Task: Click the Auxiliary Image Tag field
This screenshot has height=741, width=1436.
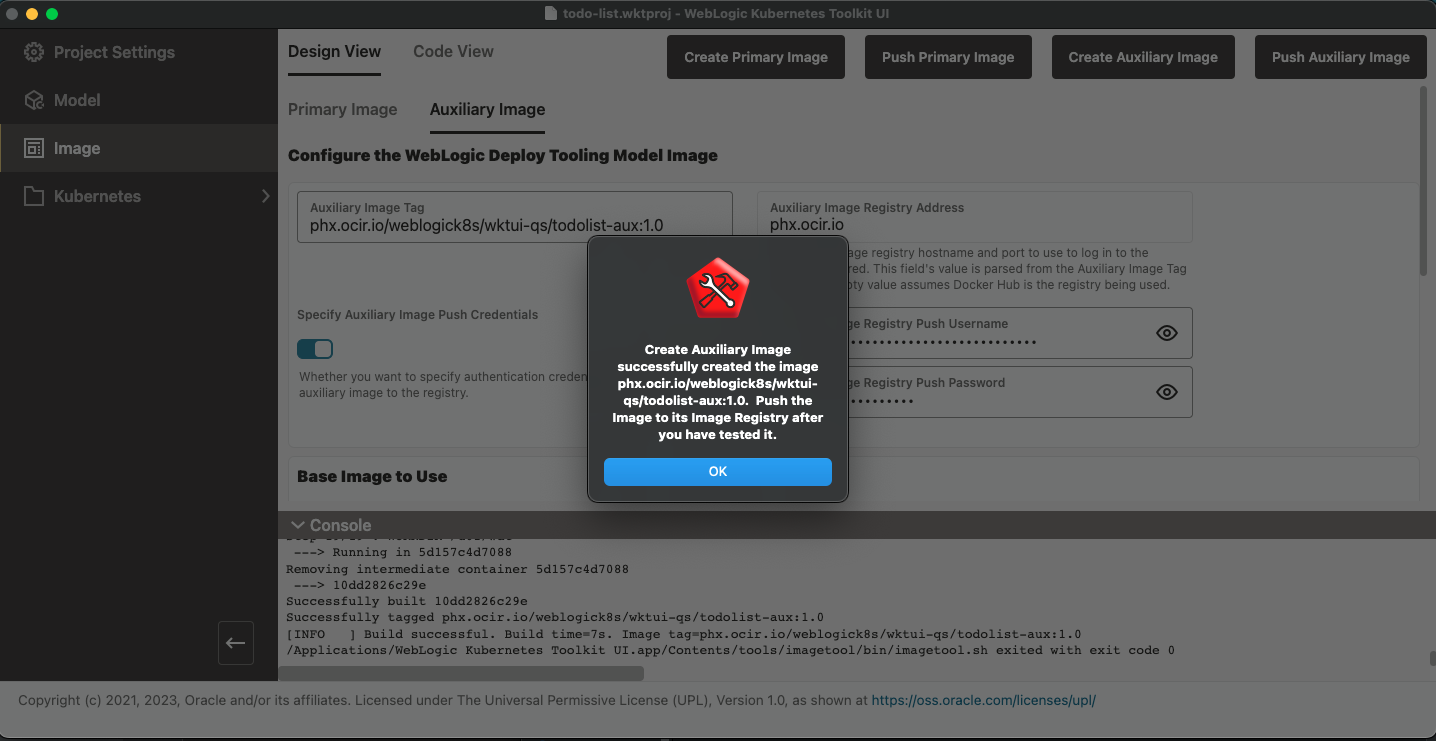Action: (x=515, y=217)
